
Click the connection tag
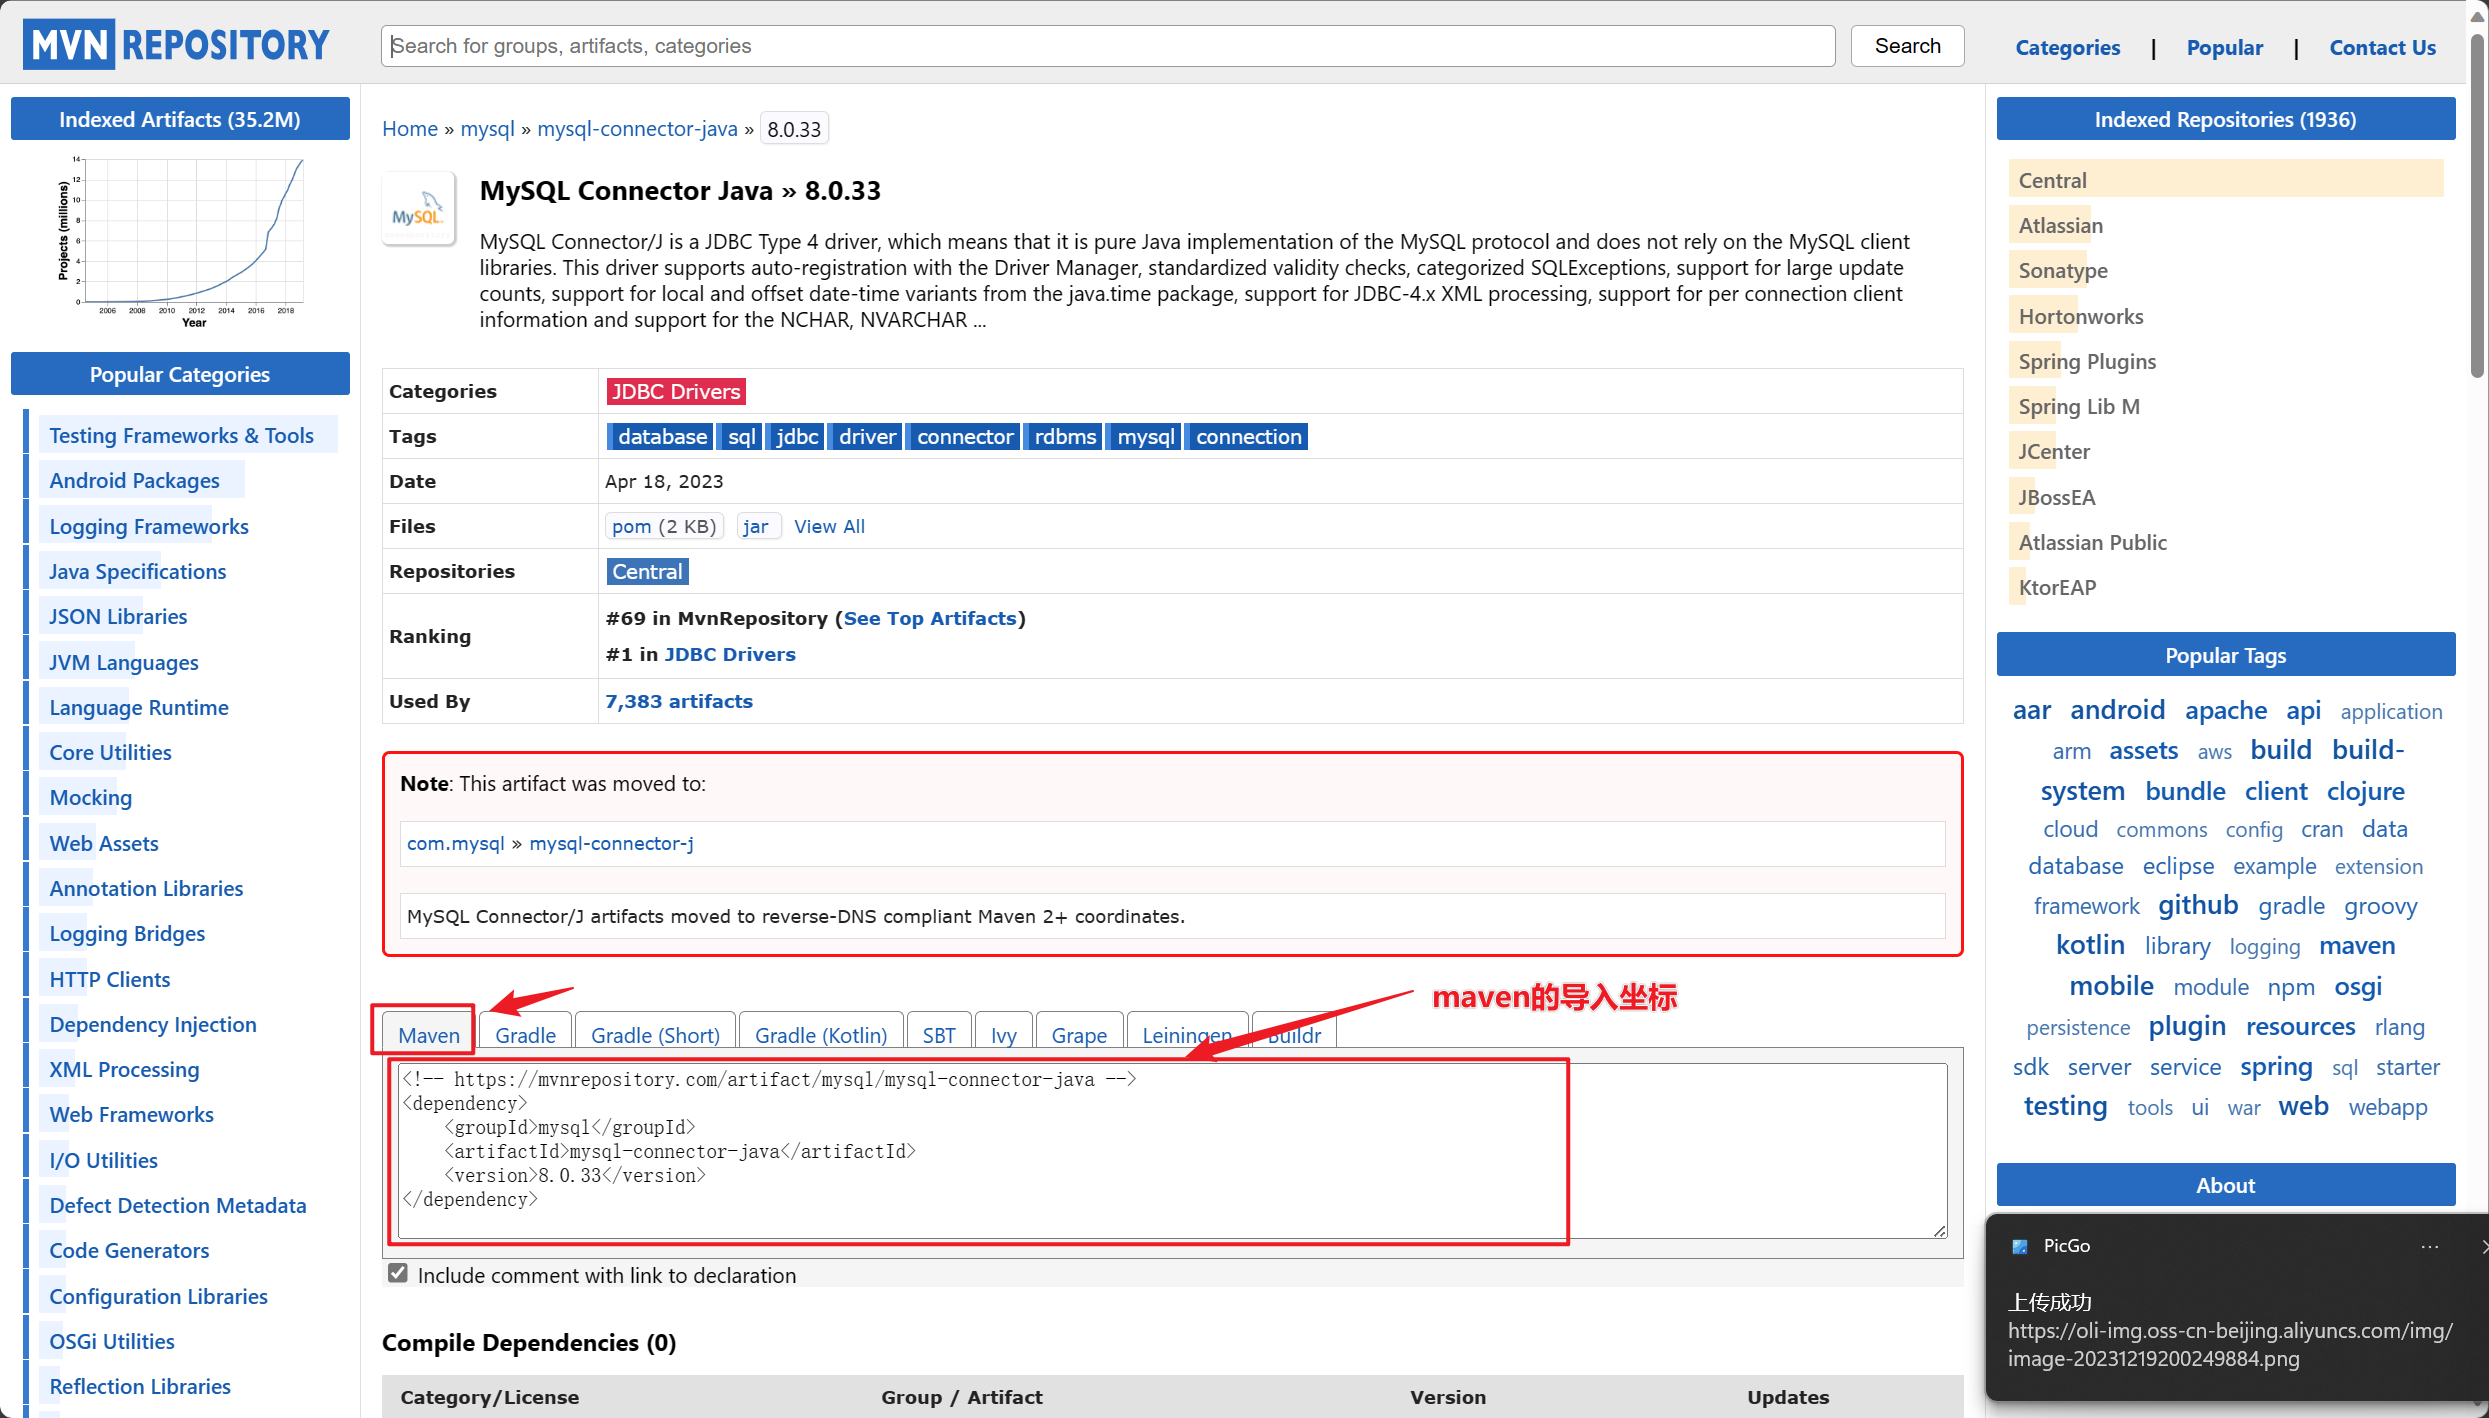coord(1248,436)
